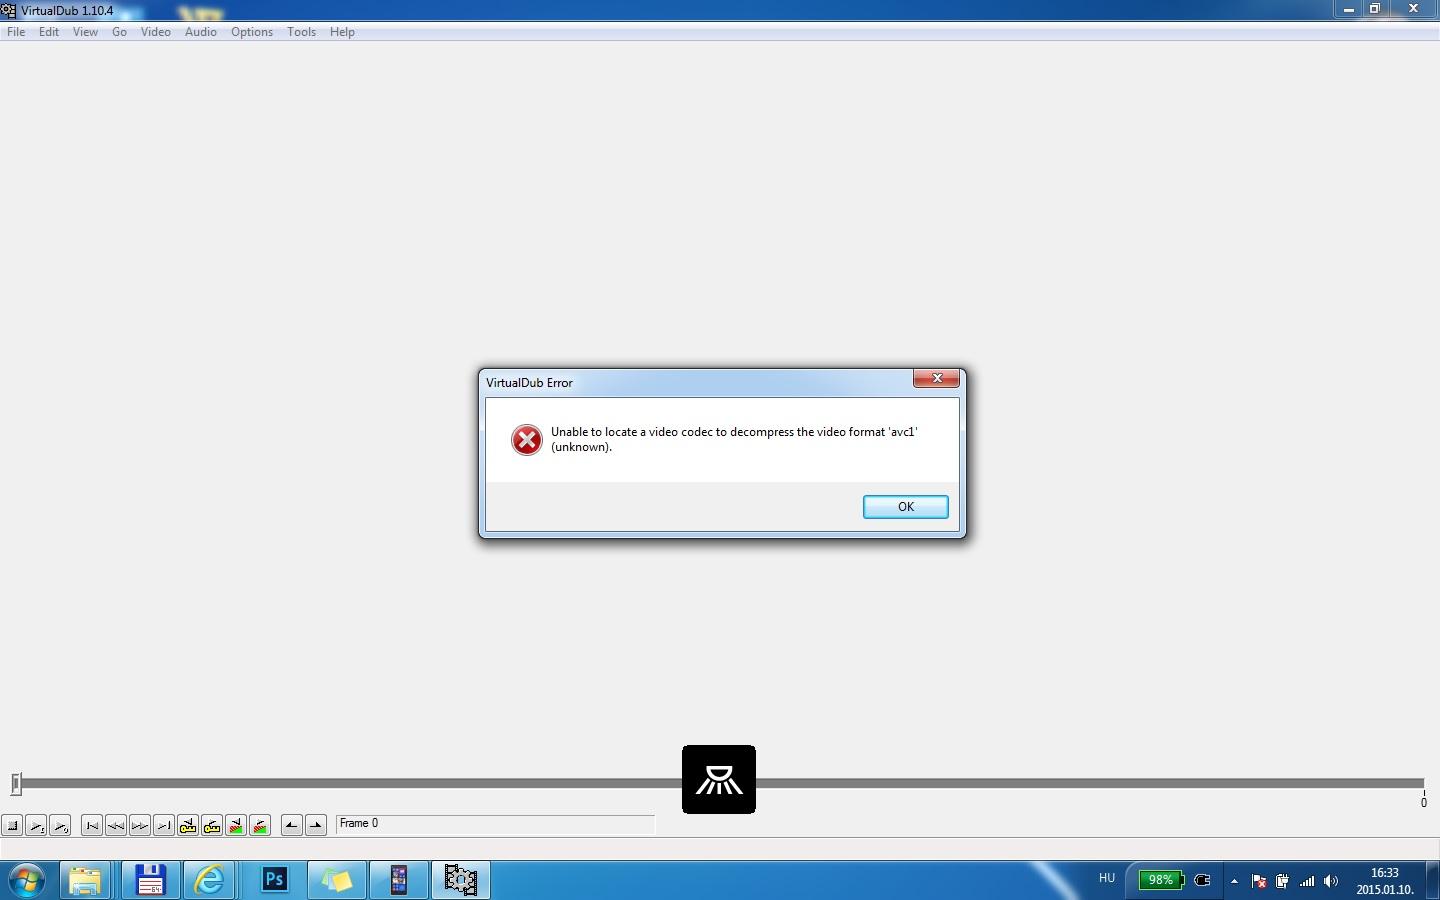Open the Edit menu
This screenshot has width=1440, height=900.
[x=49, y=32]
